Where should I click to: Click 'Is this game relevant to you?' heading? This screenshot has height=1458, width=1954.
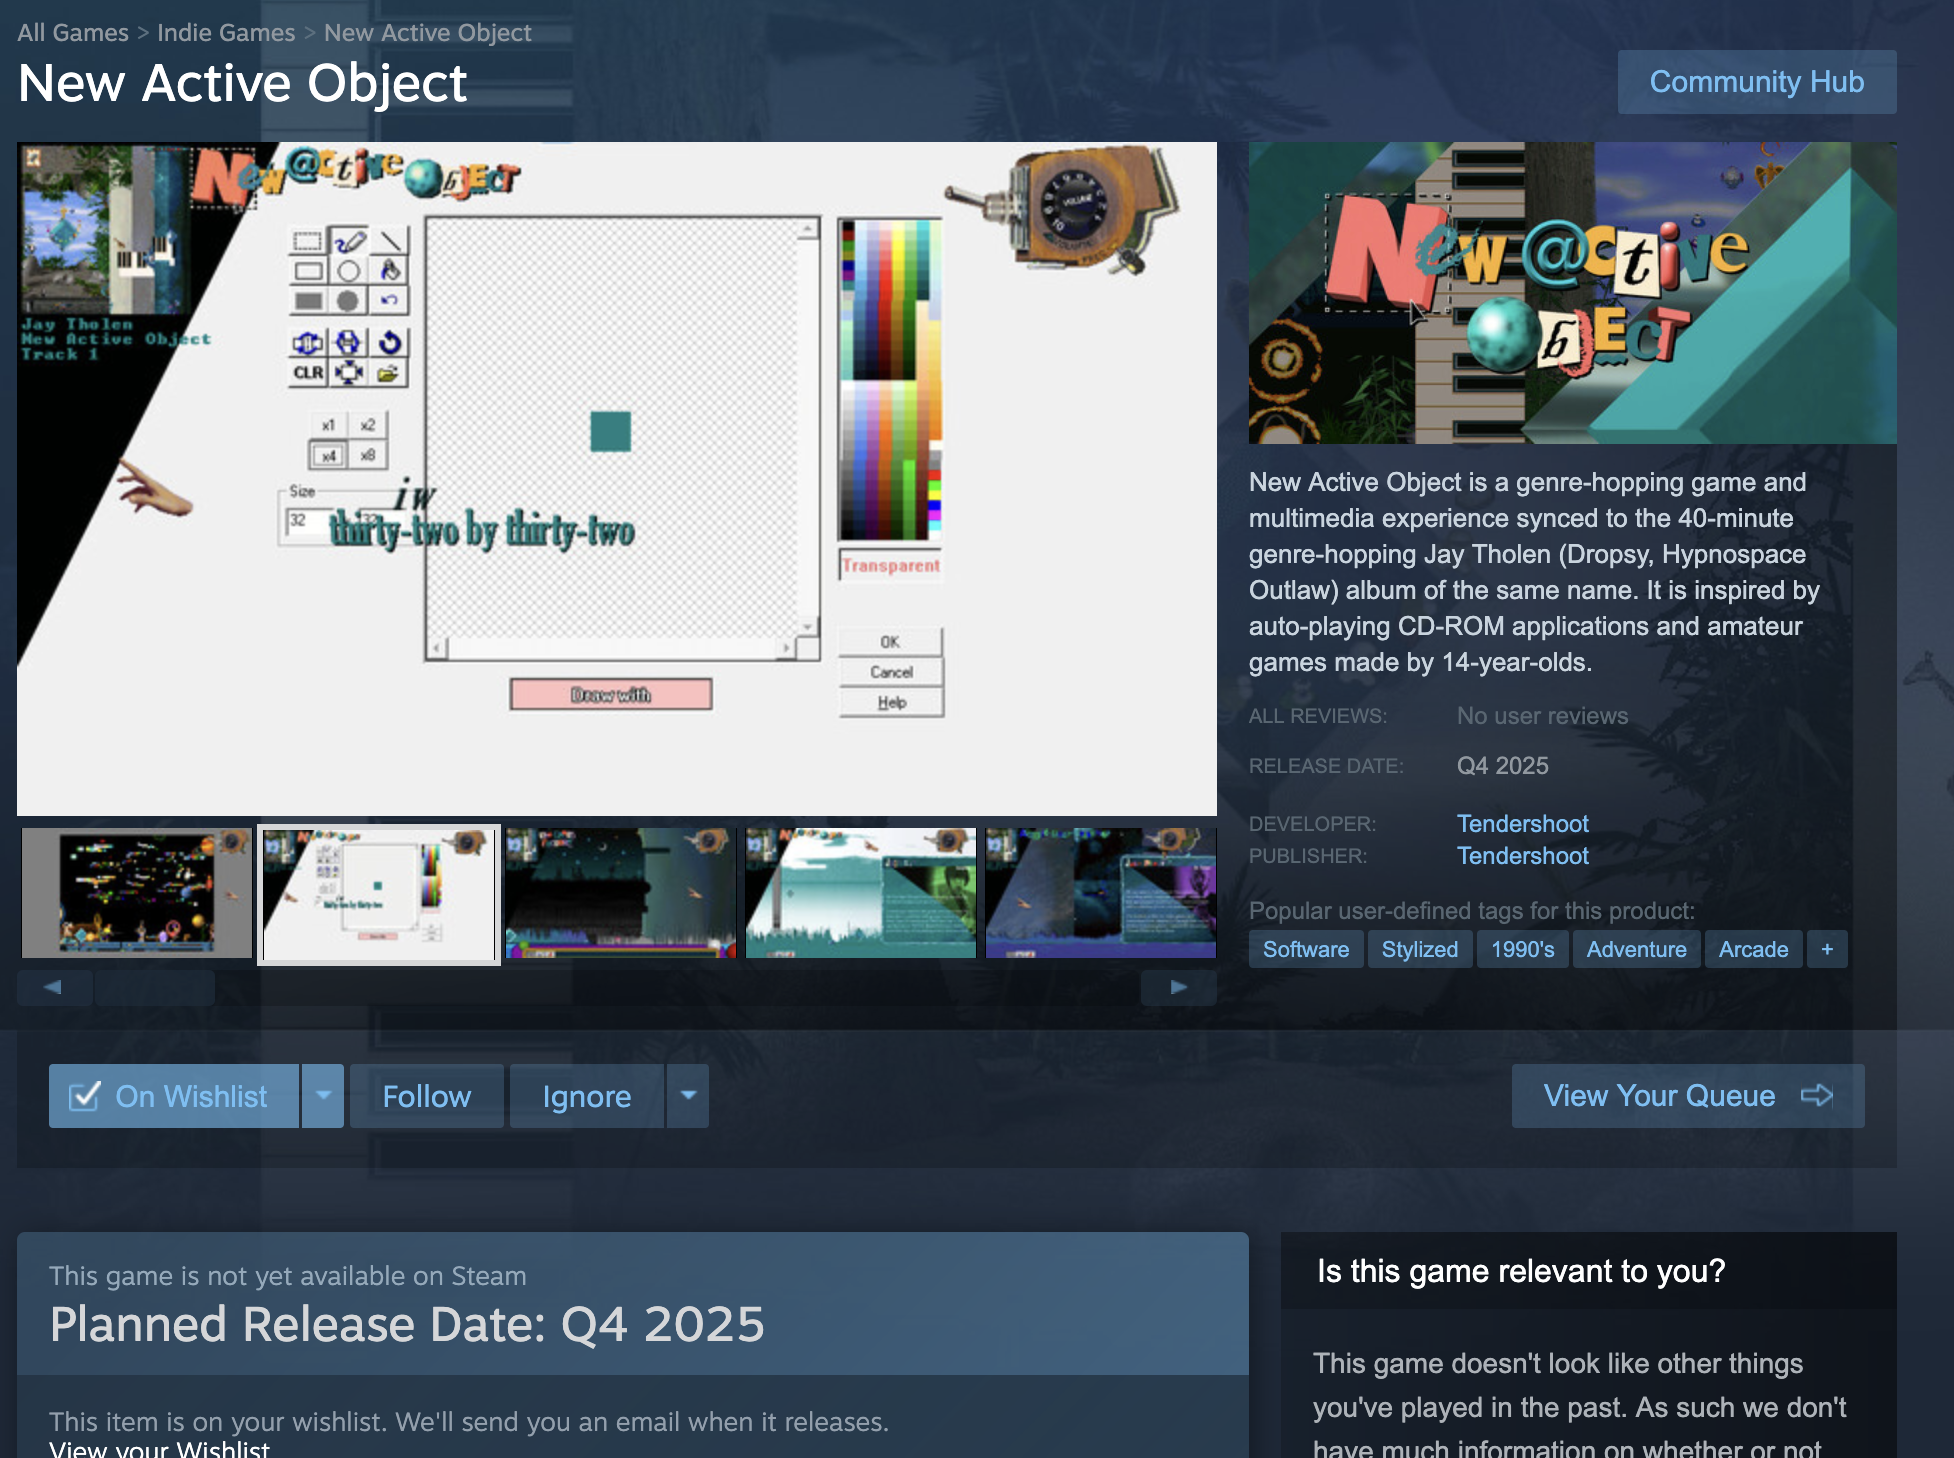[1521, 1271]
